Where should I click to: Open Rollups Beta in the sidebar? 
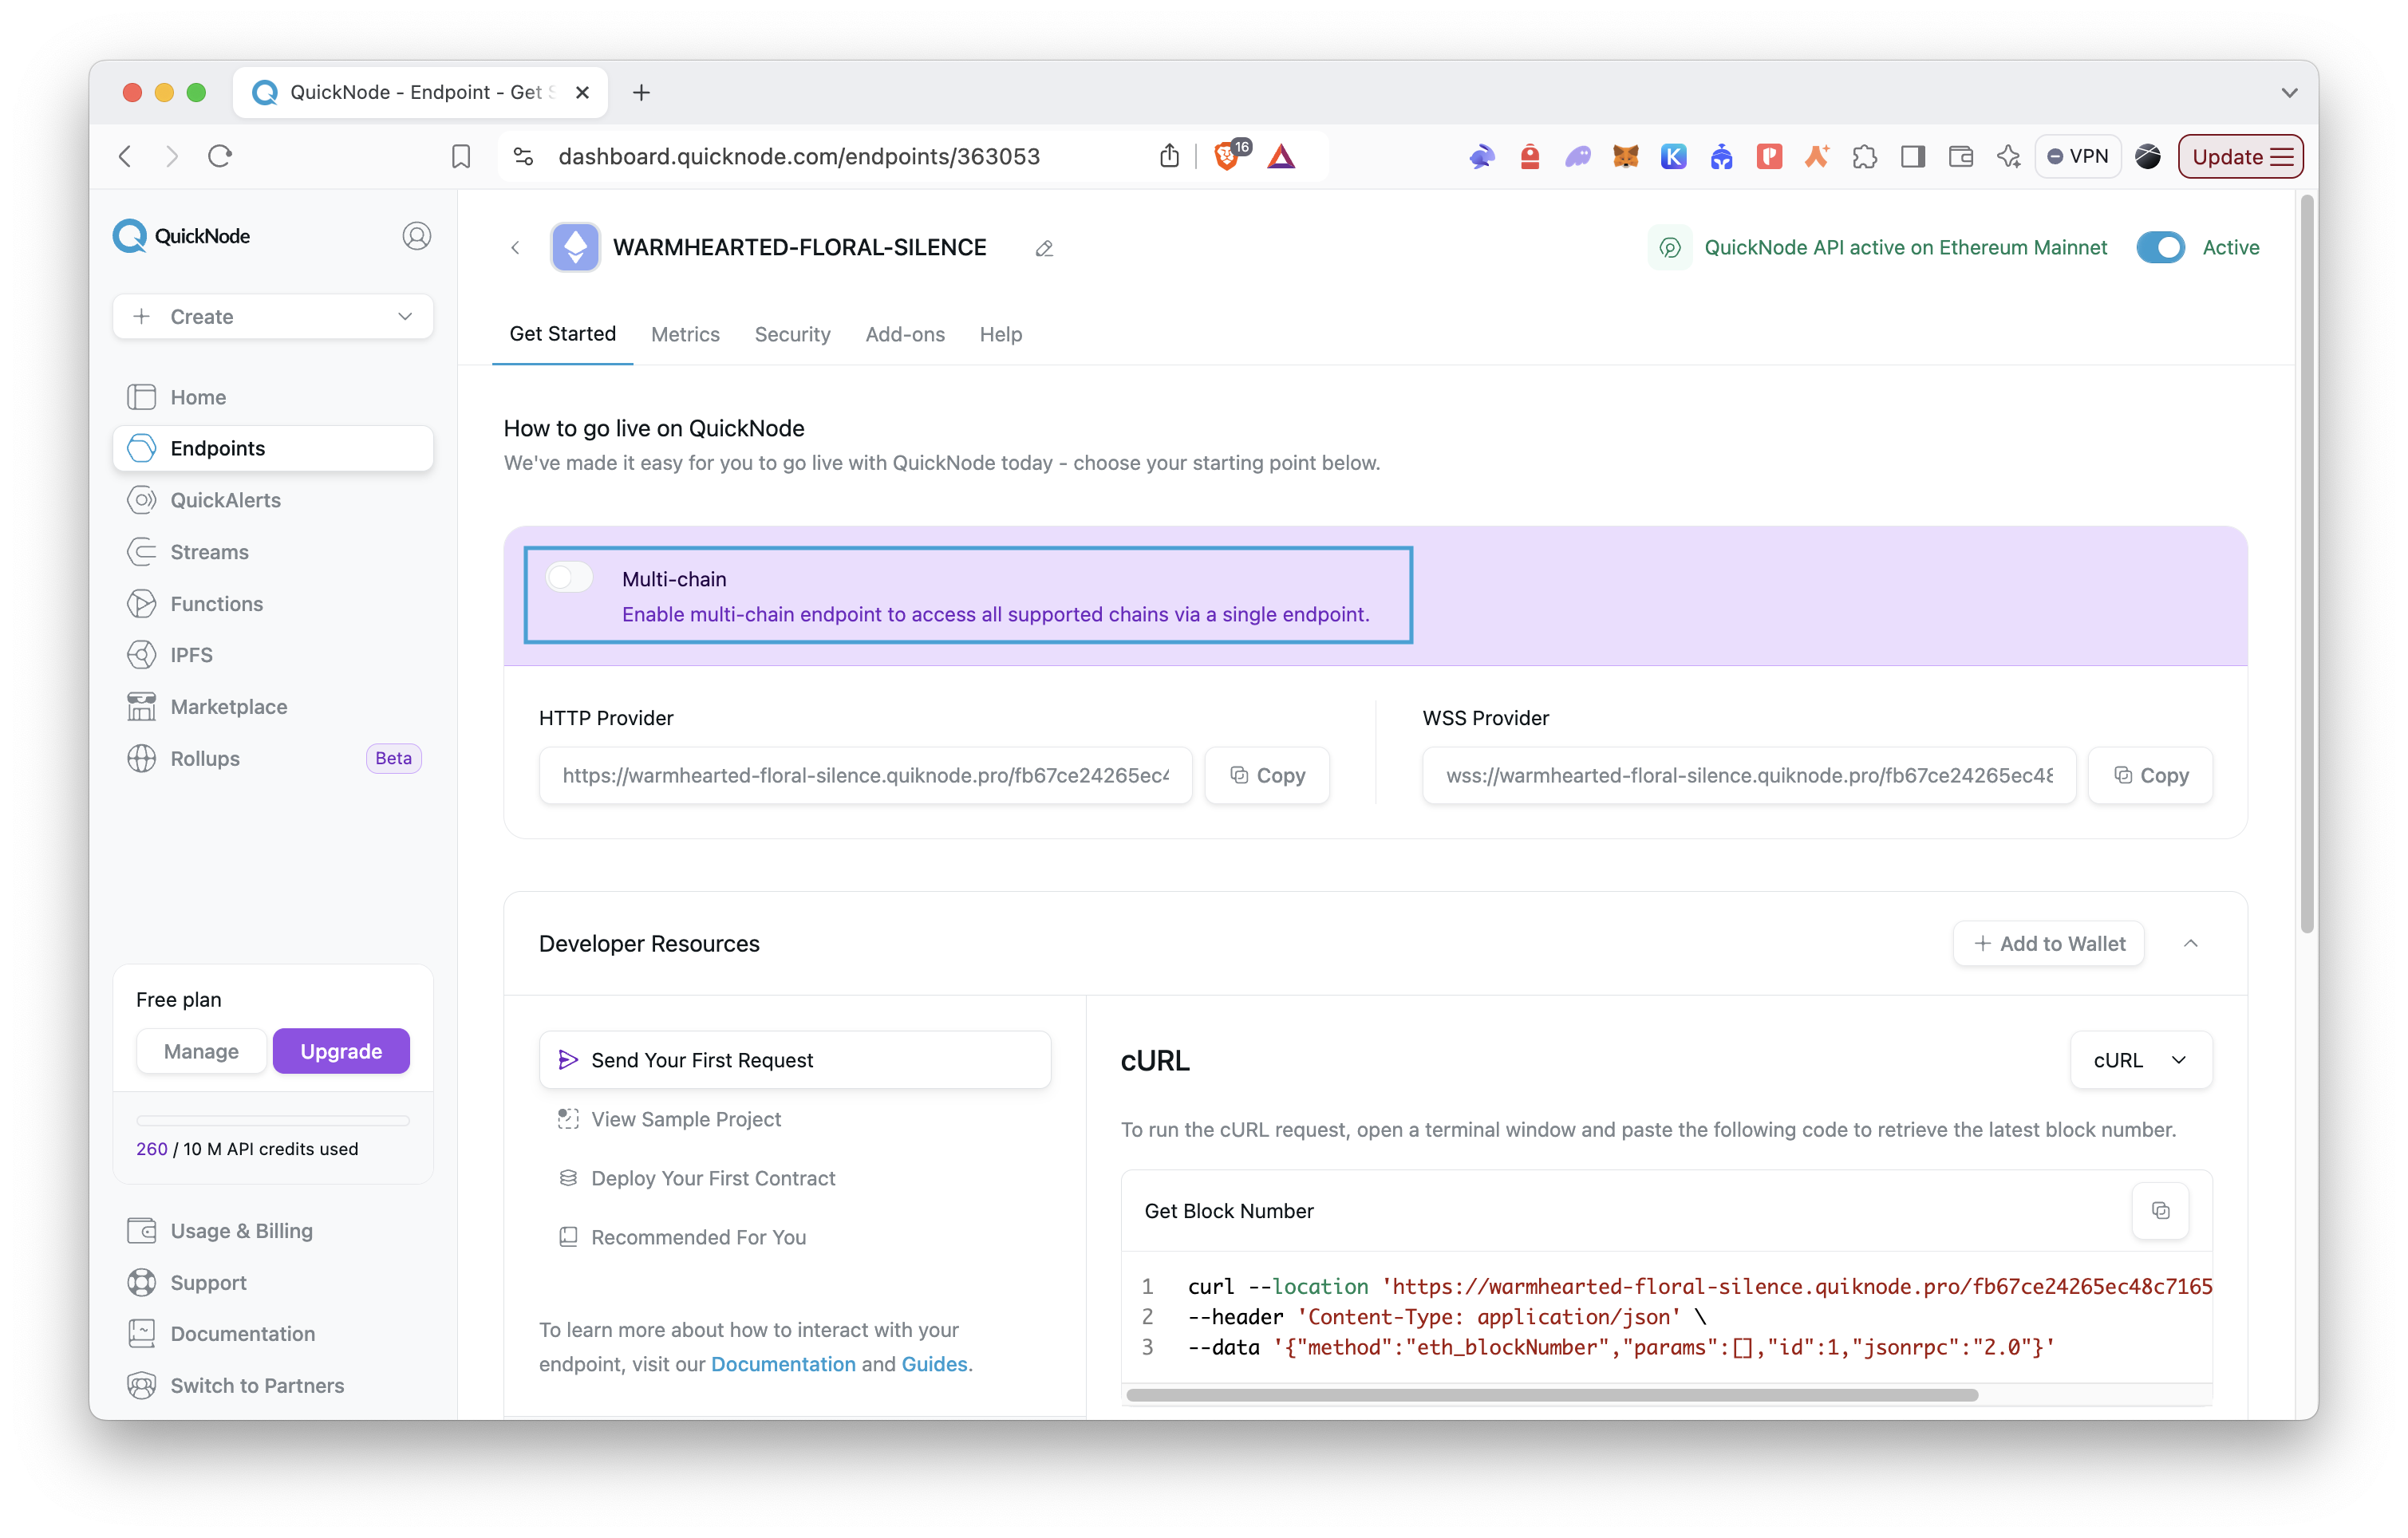273,759
